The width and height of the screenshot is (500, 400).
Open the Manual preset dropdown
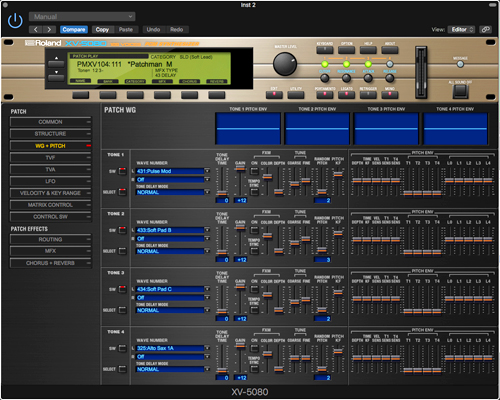click(x=82, y=17)
